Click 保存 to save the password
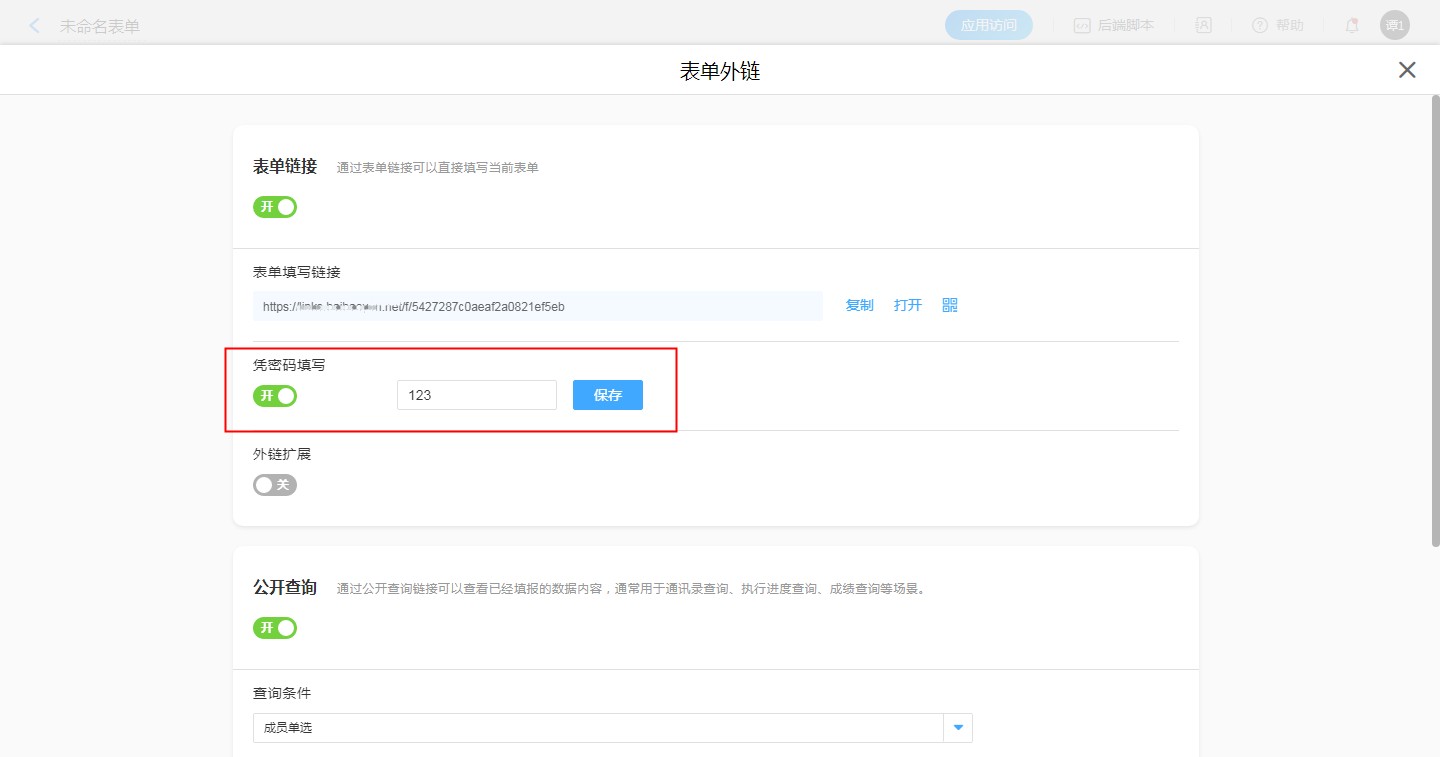The width and height of the screenshot is (1440, 757). [x=607, y=395]
